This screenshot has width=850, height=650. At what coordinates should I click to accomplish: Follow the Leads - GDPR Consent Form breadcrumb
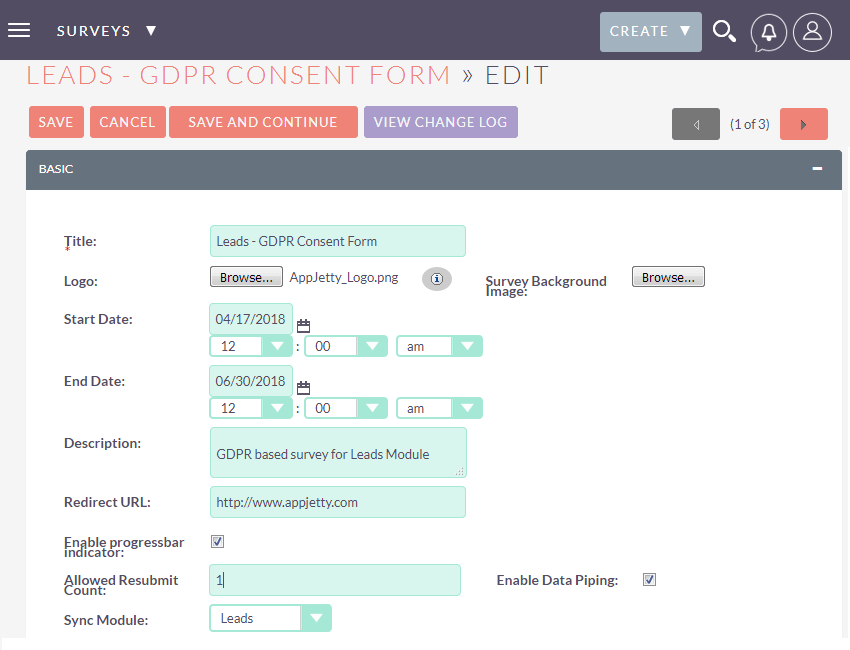[239, 75]
